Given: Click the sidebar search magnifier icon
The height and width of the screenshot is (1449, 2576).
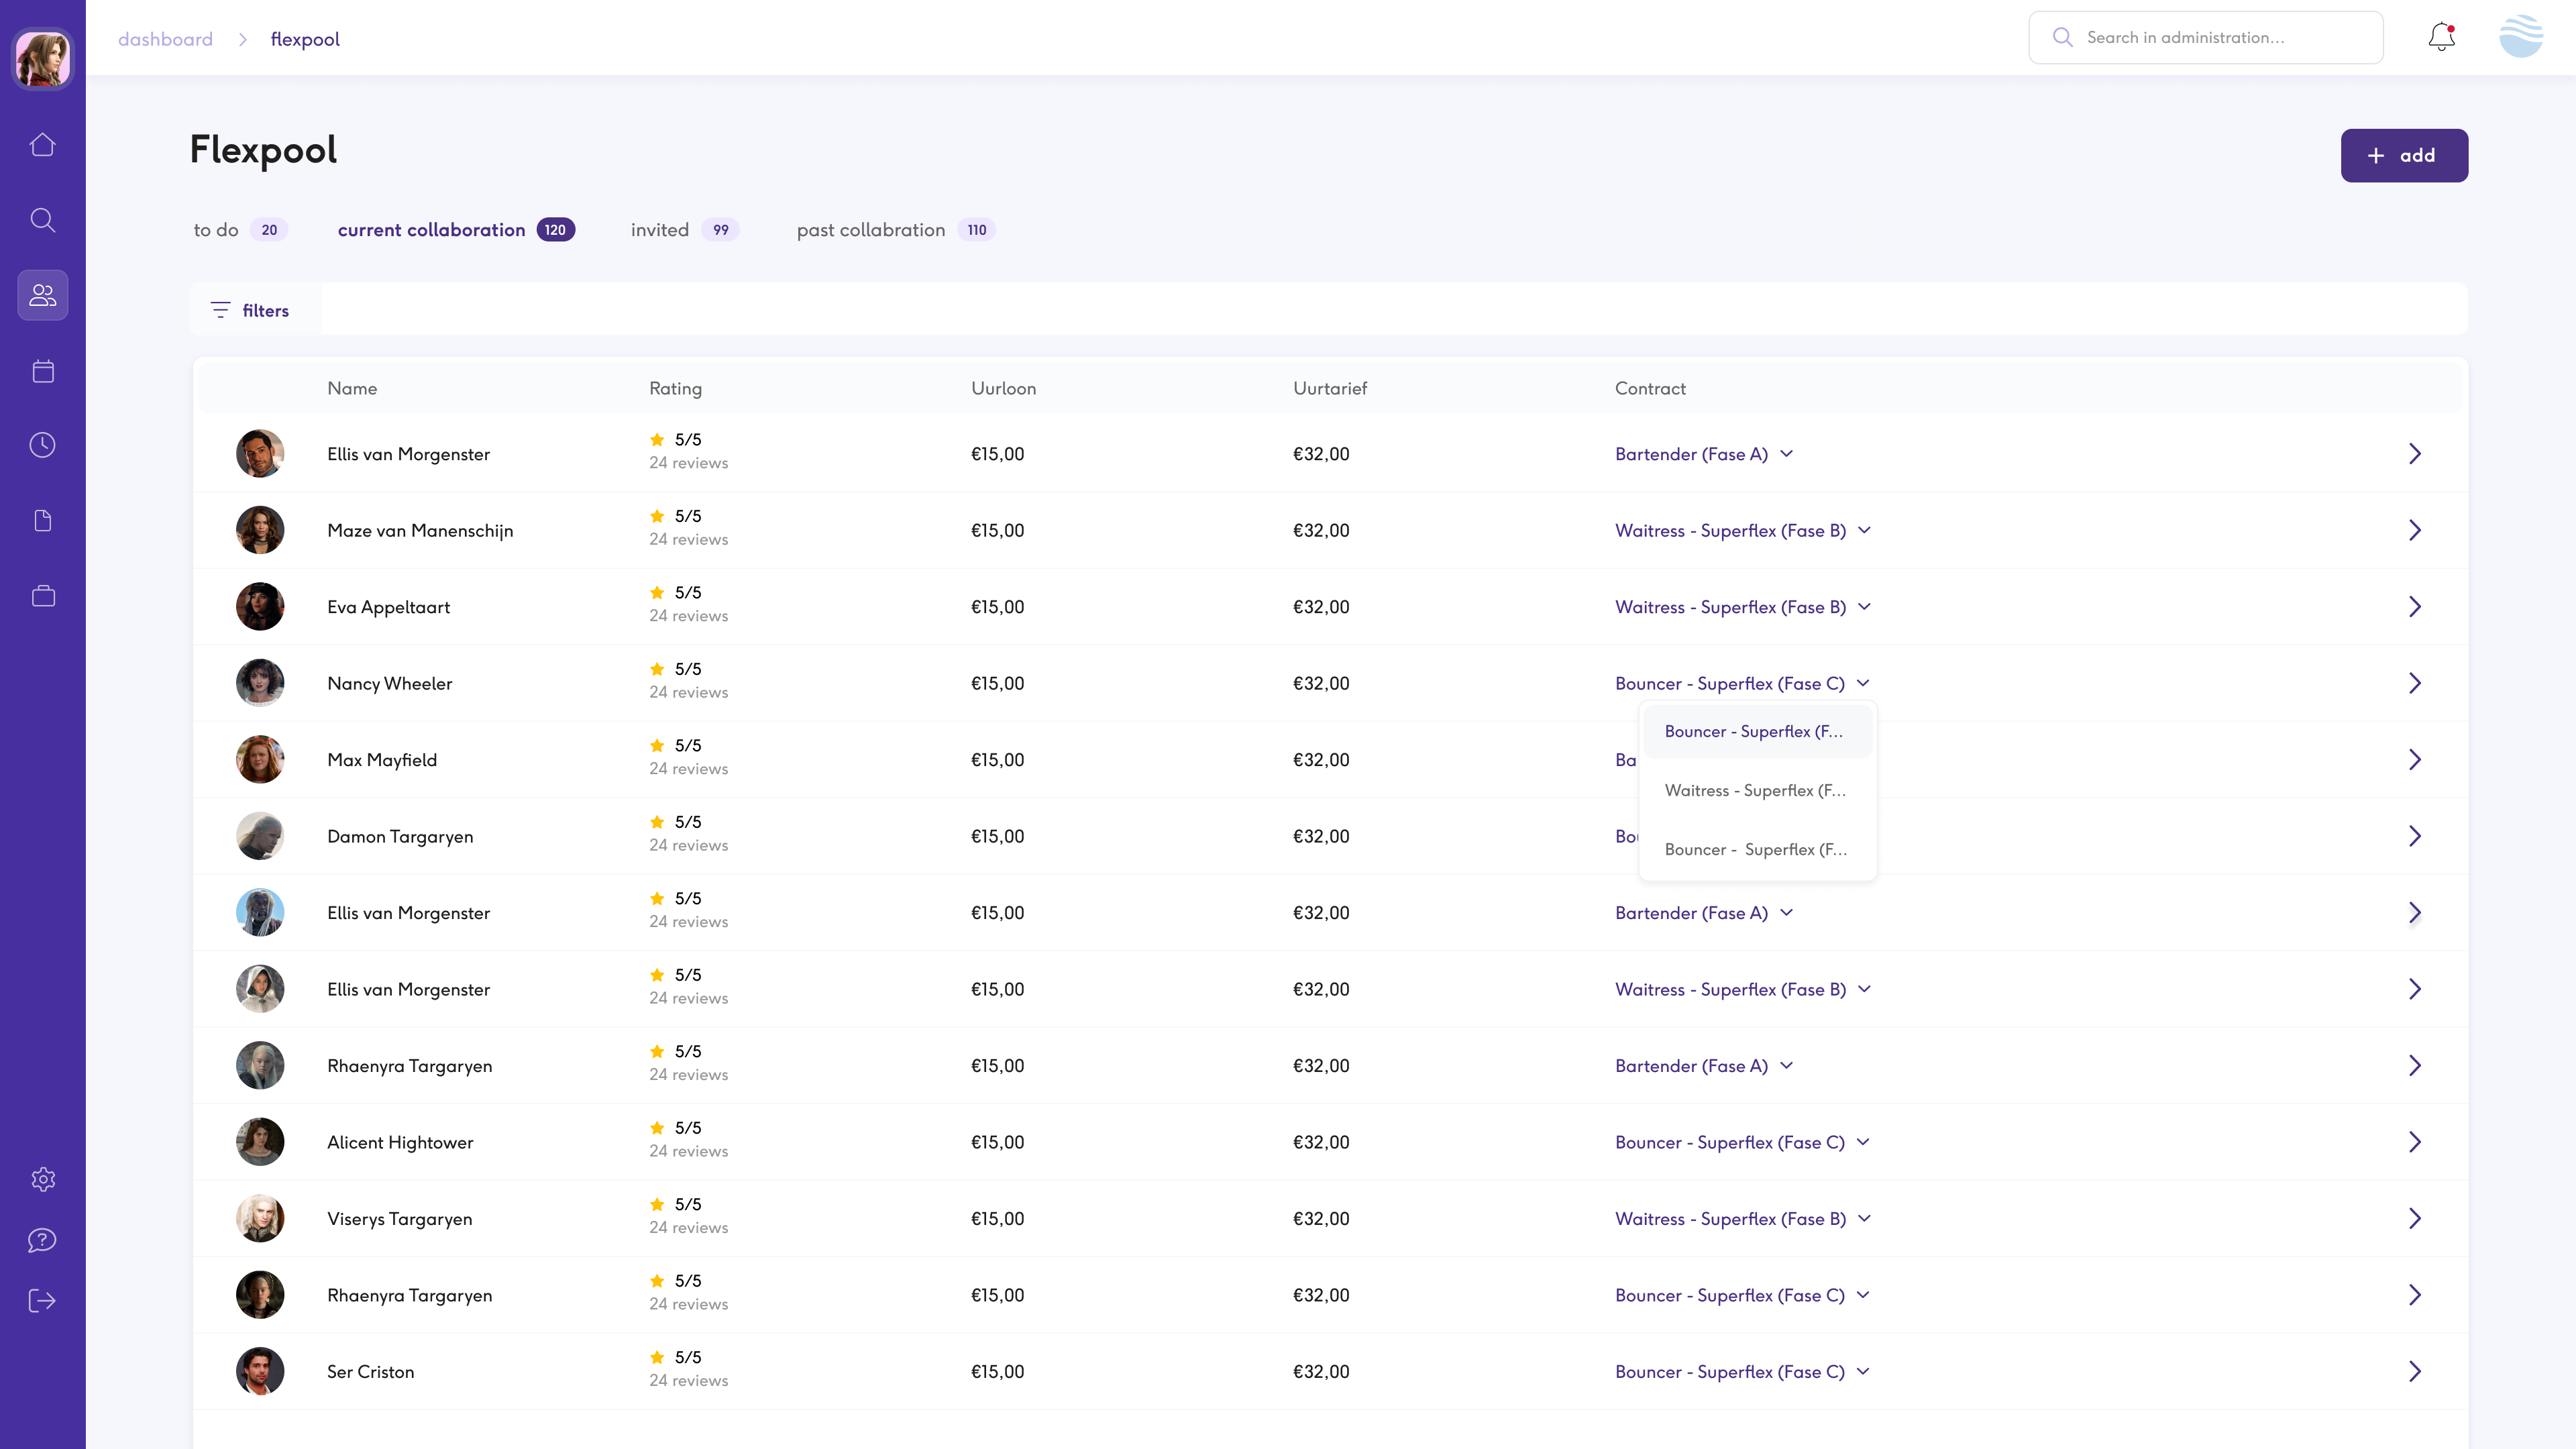Looking at the screenshot, I should click(x=42, y=220).
